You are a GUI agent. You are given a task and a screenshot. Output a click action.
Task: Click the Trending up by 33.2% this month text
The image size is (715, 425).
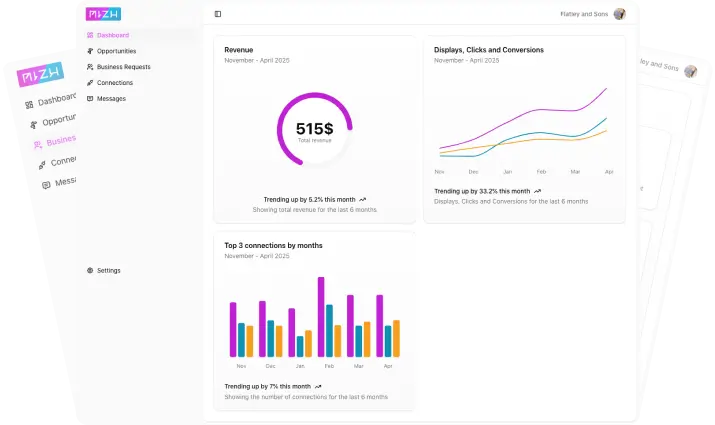coord(482,192)
